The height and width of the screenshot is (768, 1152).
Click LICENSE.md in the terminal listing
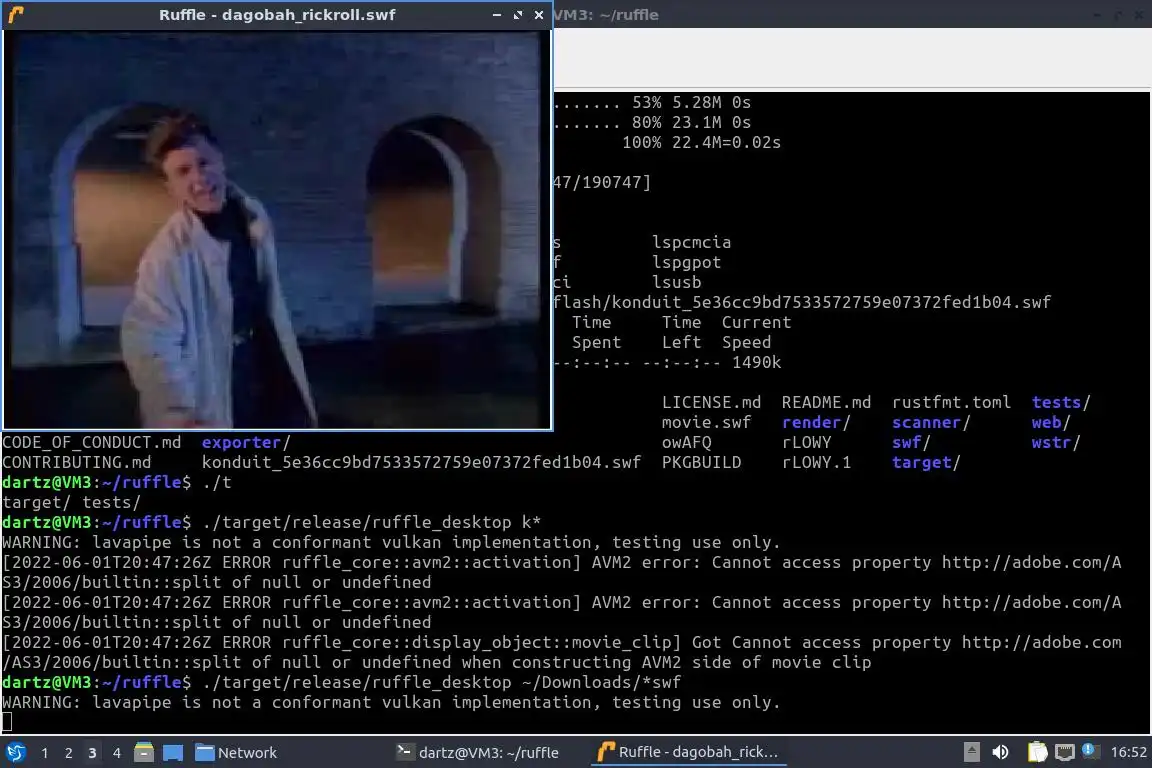(x=711, y=403)
